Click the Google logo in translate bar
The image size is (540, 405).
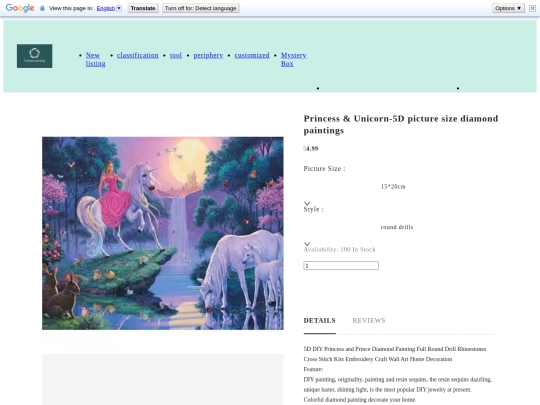(x=20, y=8)
